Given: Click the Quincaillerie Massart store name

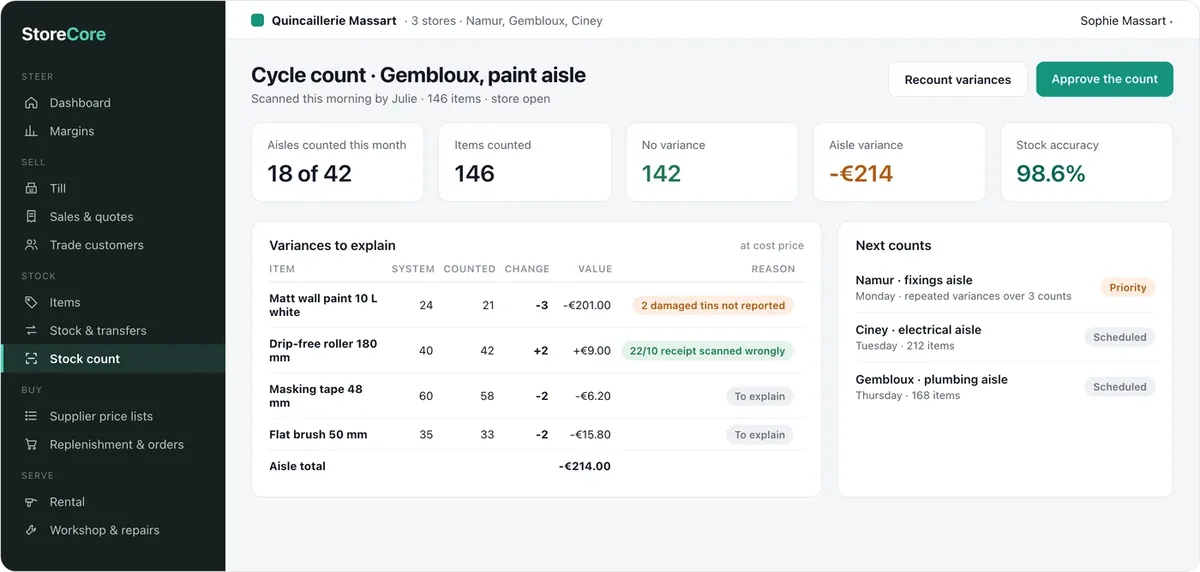Looking at the screenshot, I should point(334,20).
